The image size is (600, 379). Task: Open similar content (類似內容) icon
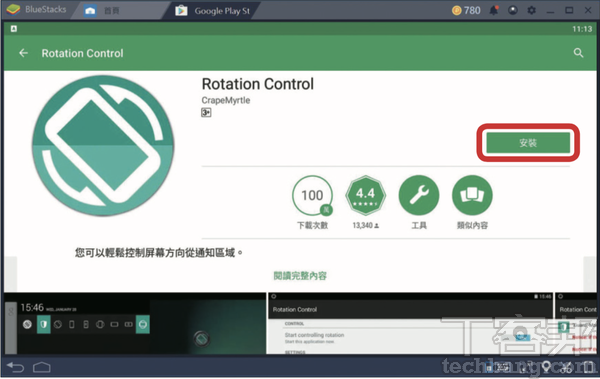(x=472, y=196)
